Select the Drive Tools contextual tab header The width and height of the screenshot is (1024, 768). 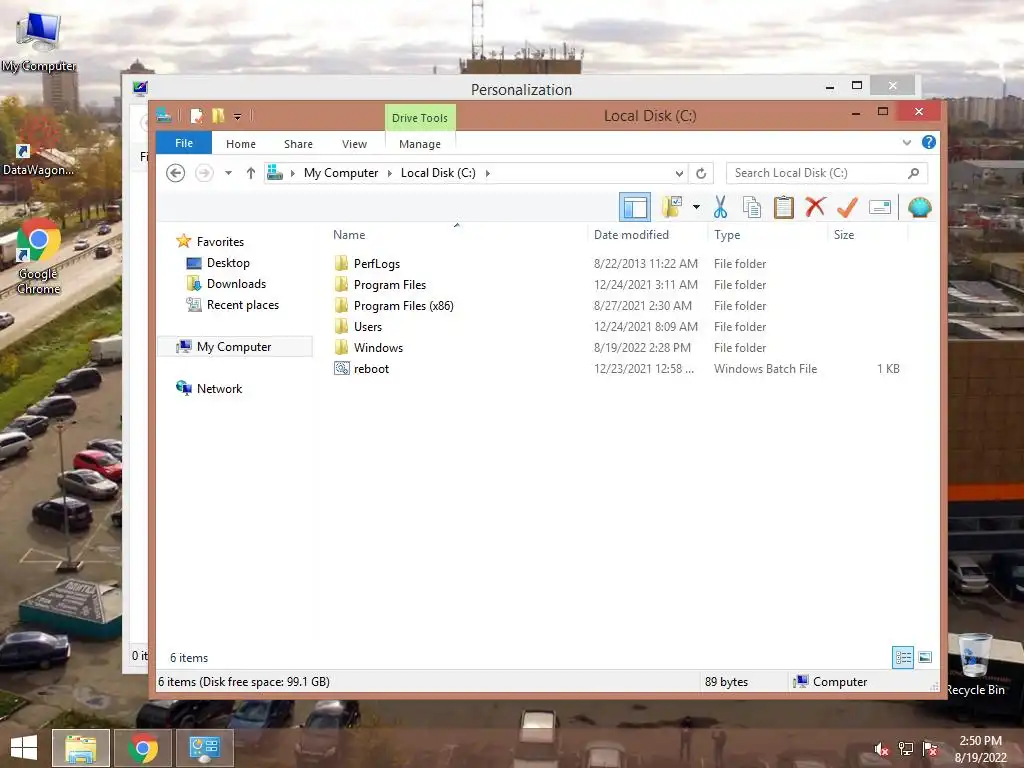pos(420,118)
